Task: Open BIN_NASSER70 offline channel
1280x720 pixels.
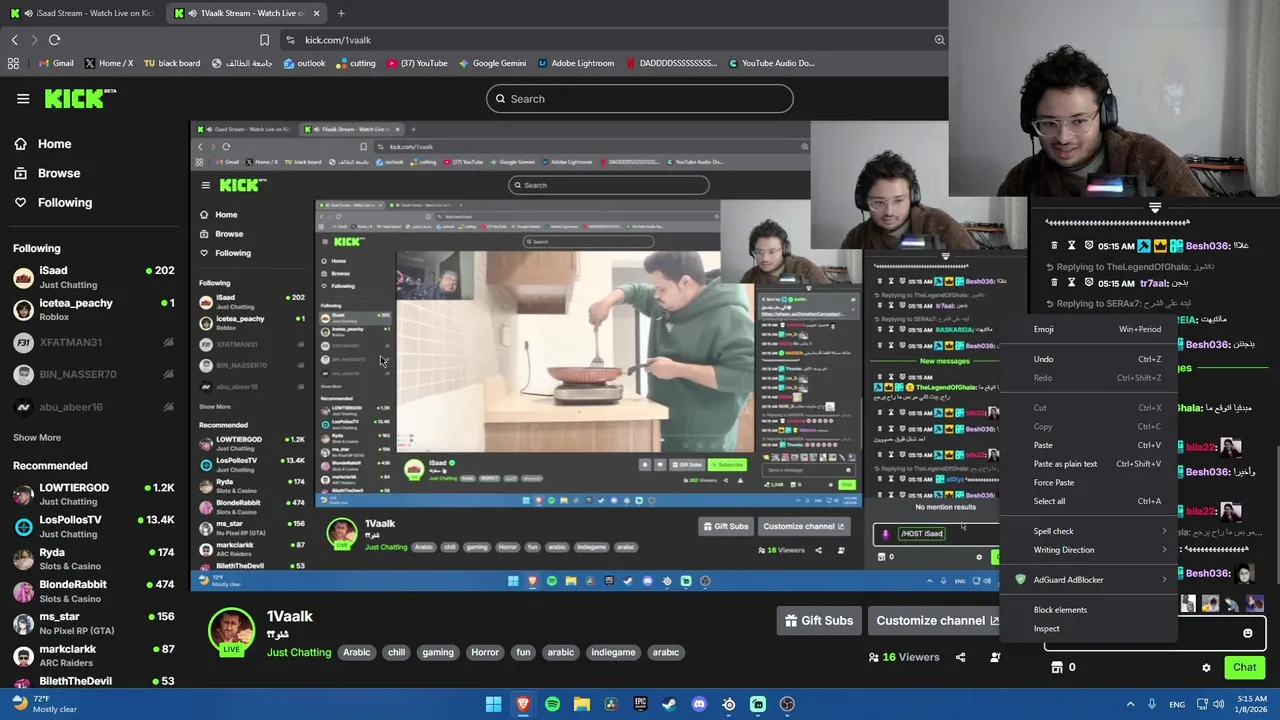Action: click(x=94, y=374)
